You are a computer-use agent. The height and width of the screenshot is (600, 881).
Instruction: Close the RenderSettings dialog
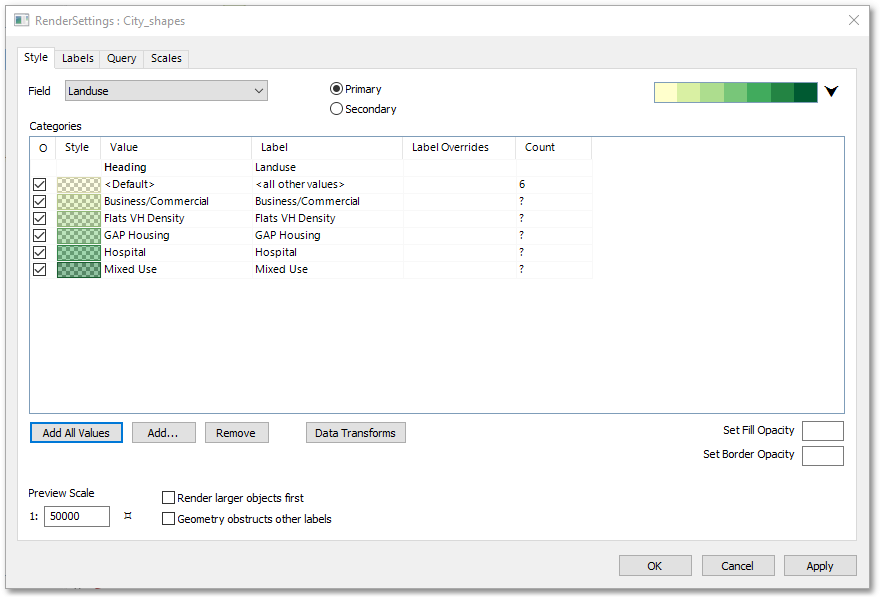853,20
